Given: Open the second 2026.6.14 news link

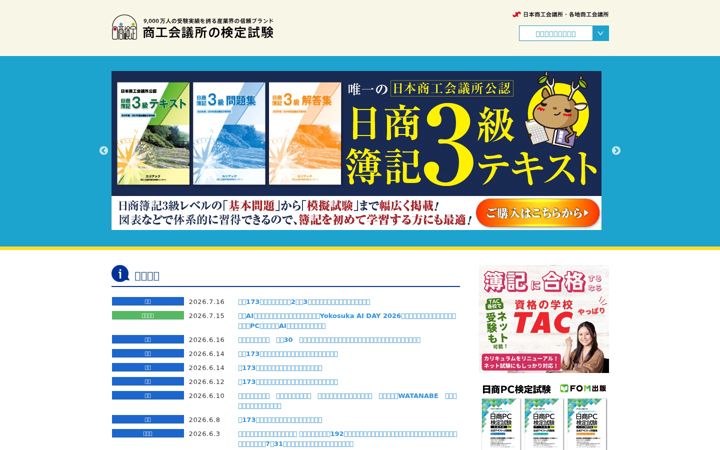Looking at the screenshot, I should click(x=280, y=368).
